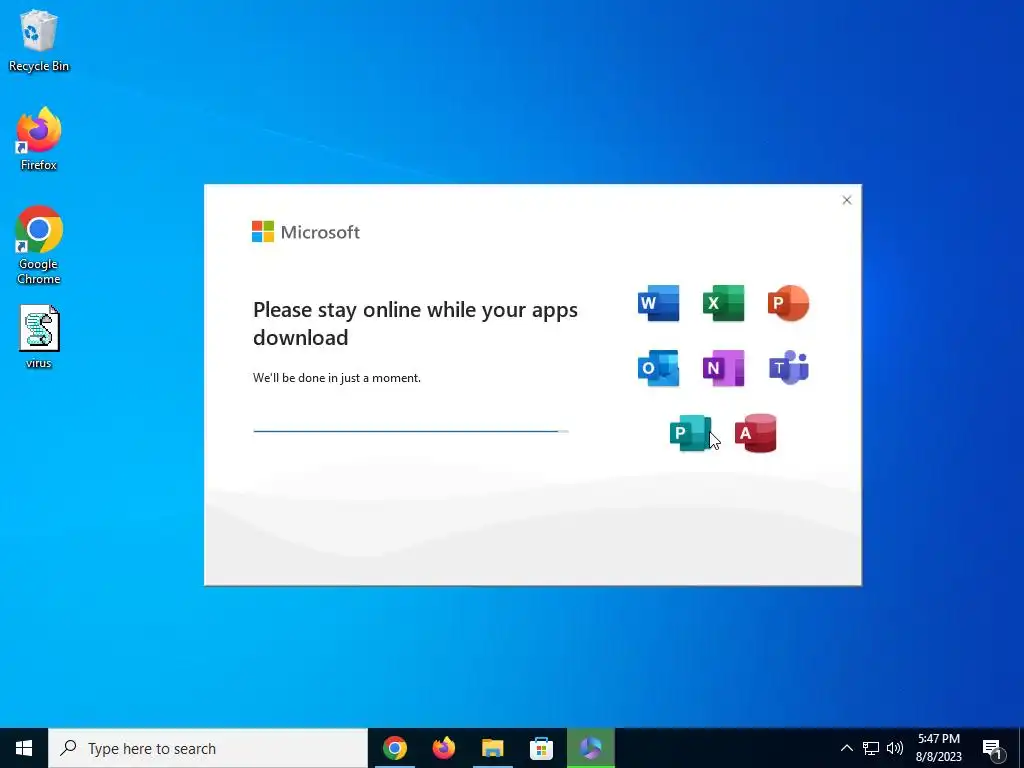Click the download progress bar
The height and width of the screenshot is (768, 1024).
coord(411,431)
